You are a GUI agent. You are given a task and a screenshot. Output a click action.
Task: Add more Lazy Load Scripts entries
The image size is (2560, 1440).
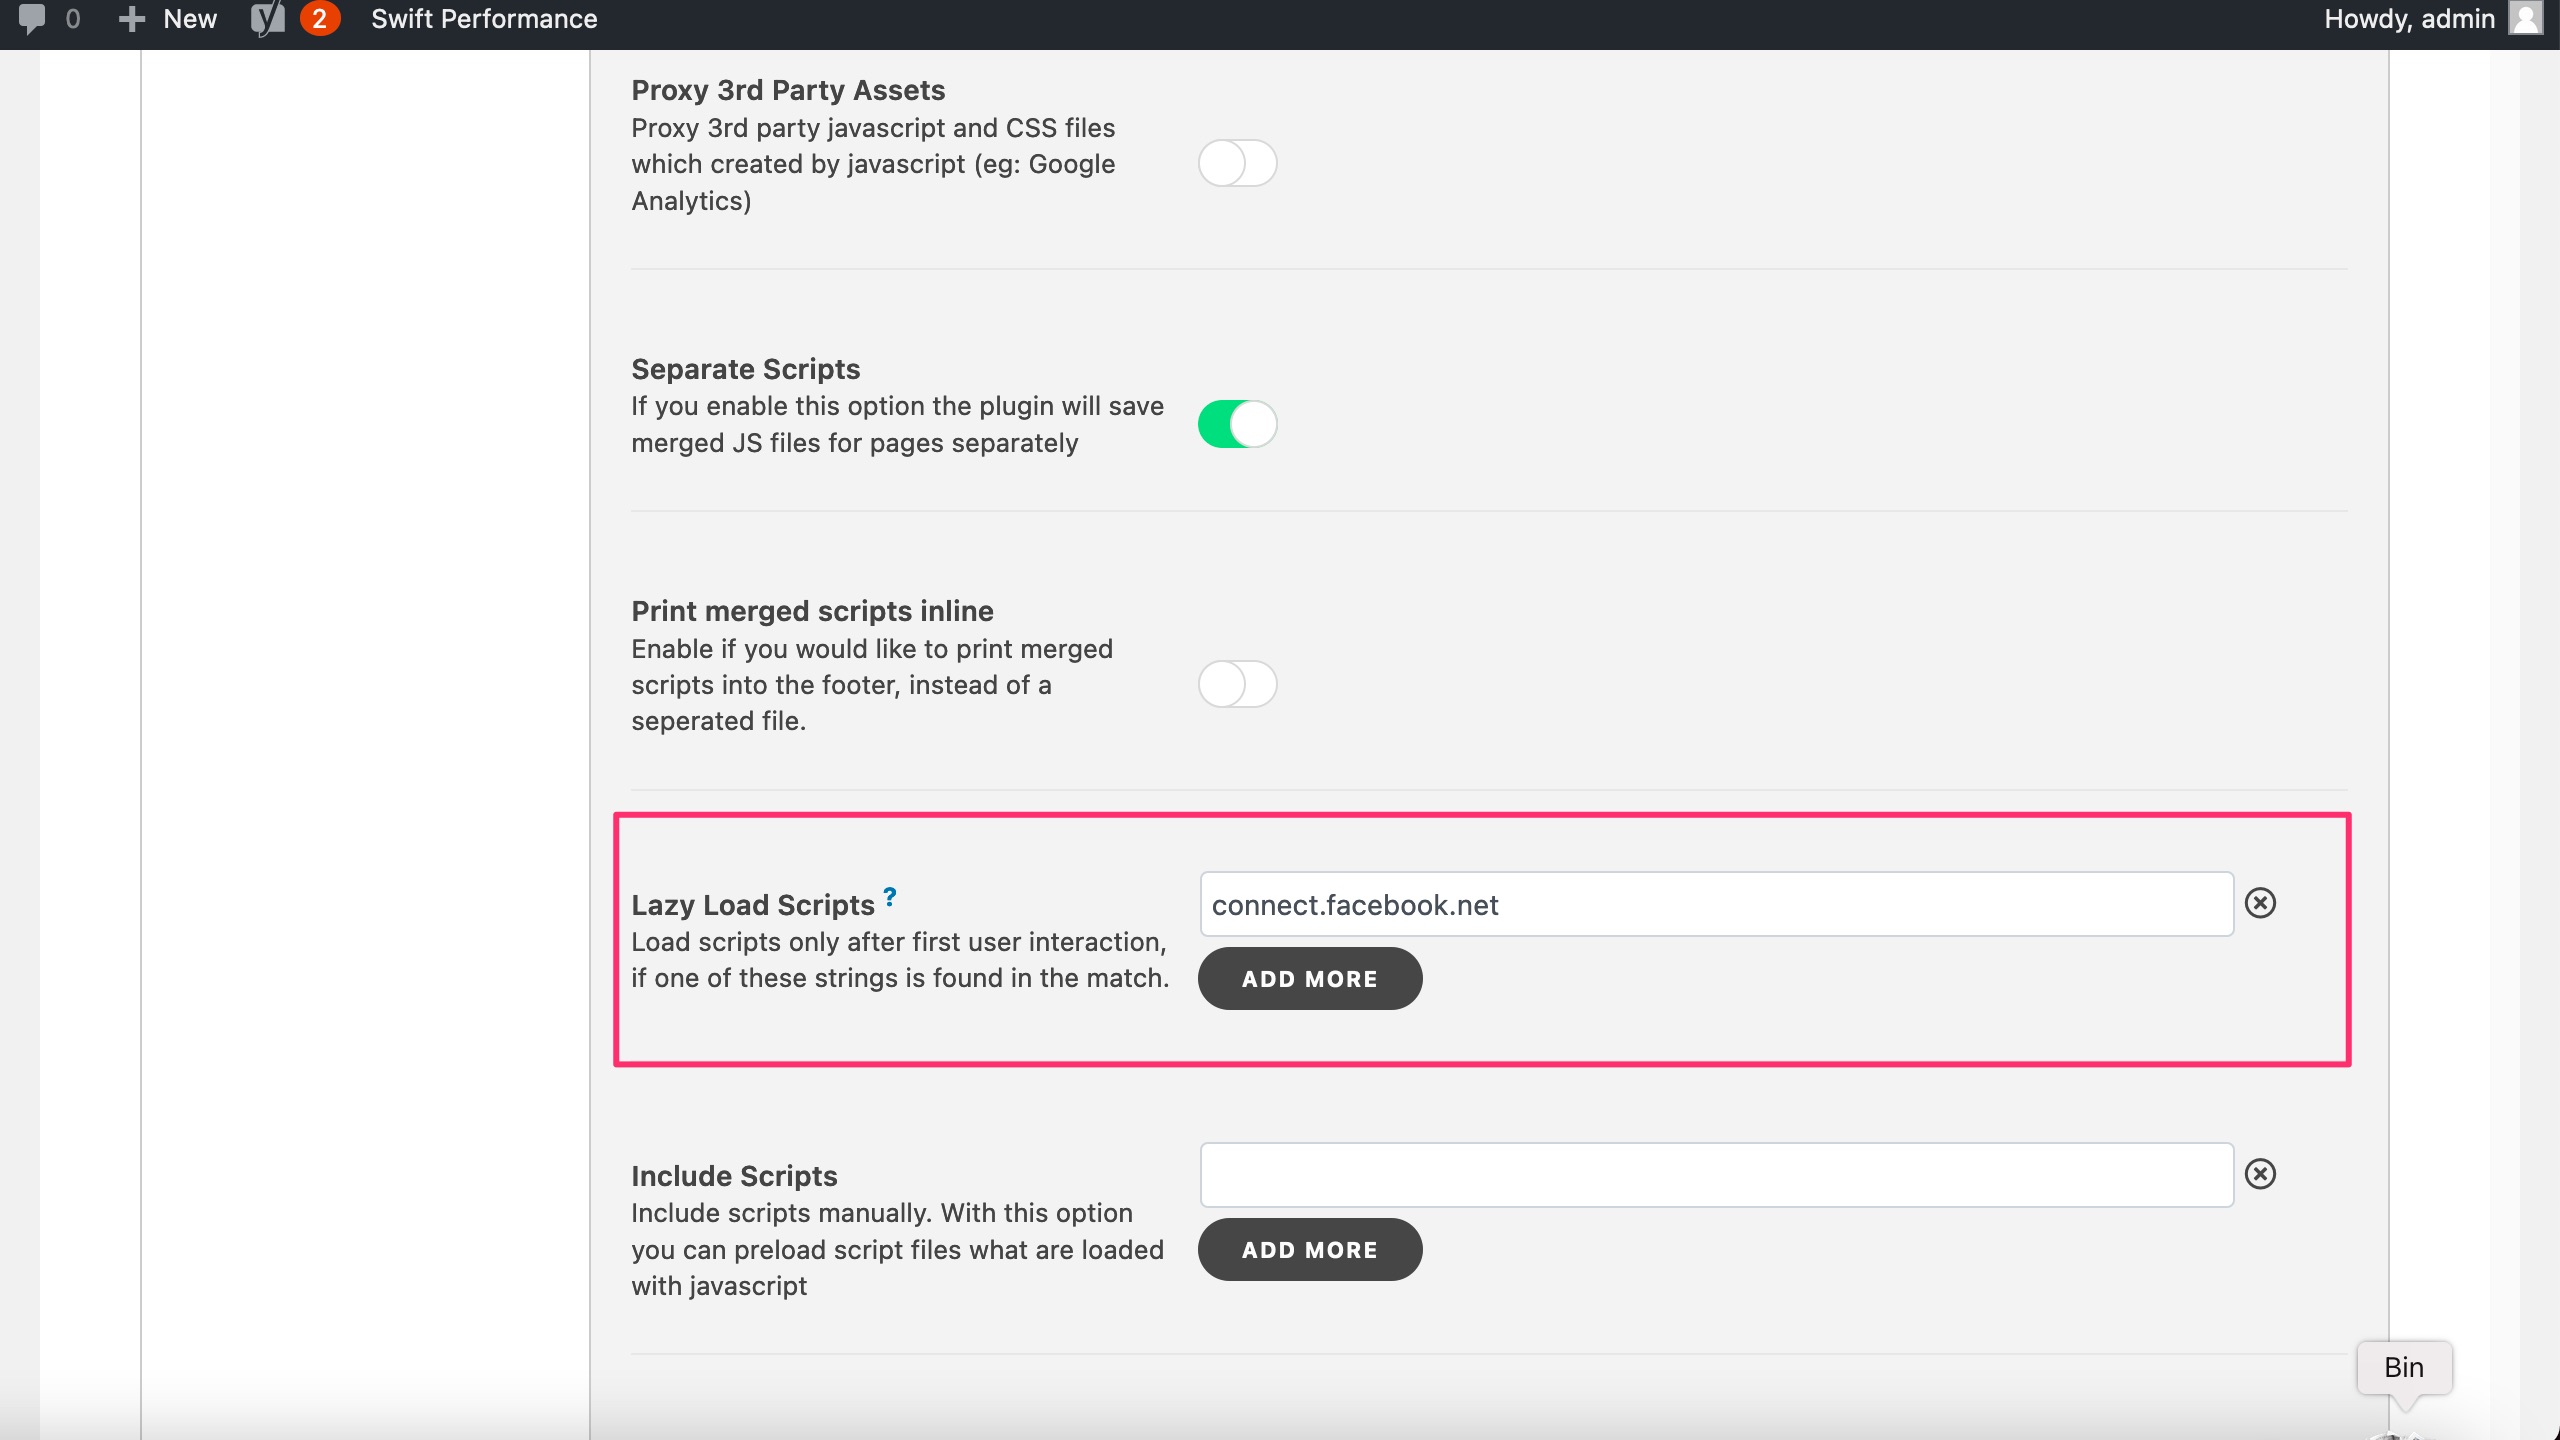pos(1309,979)
